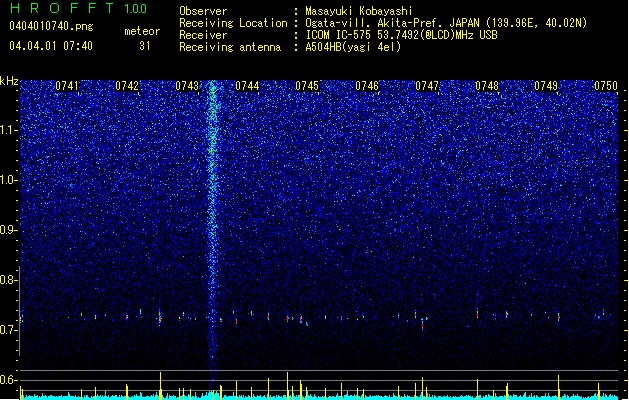Select the ICOM IC-575 receiver text
This screenshot has height=400, width=629.
401,35
